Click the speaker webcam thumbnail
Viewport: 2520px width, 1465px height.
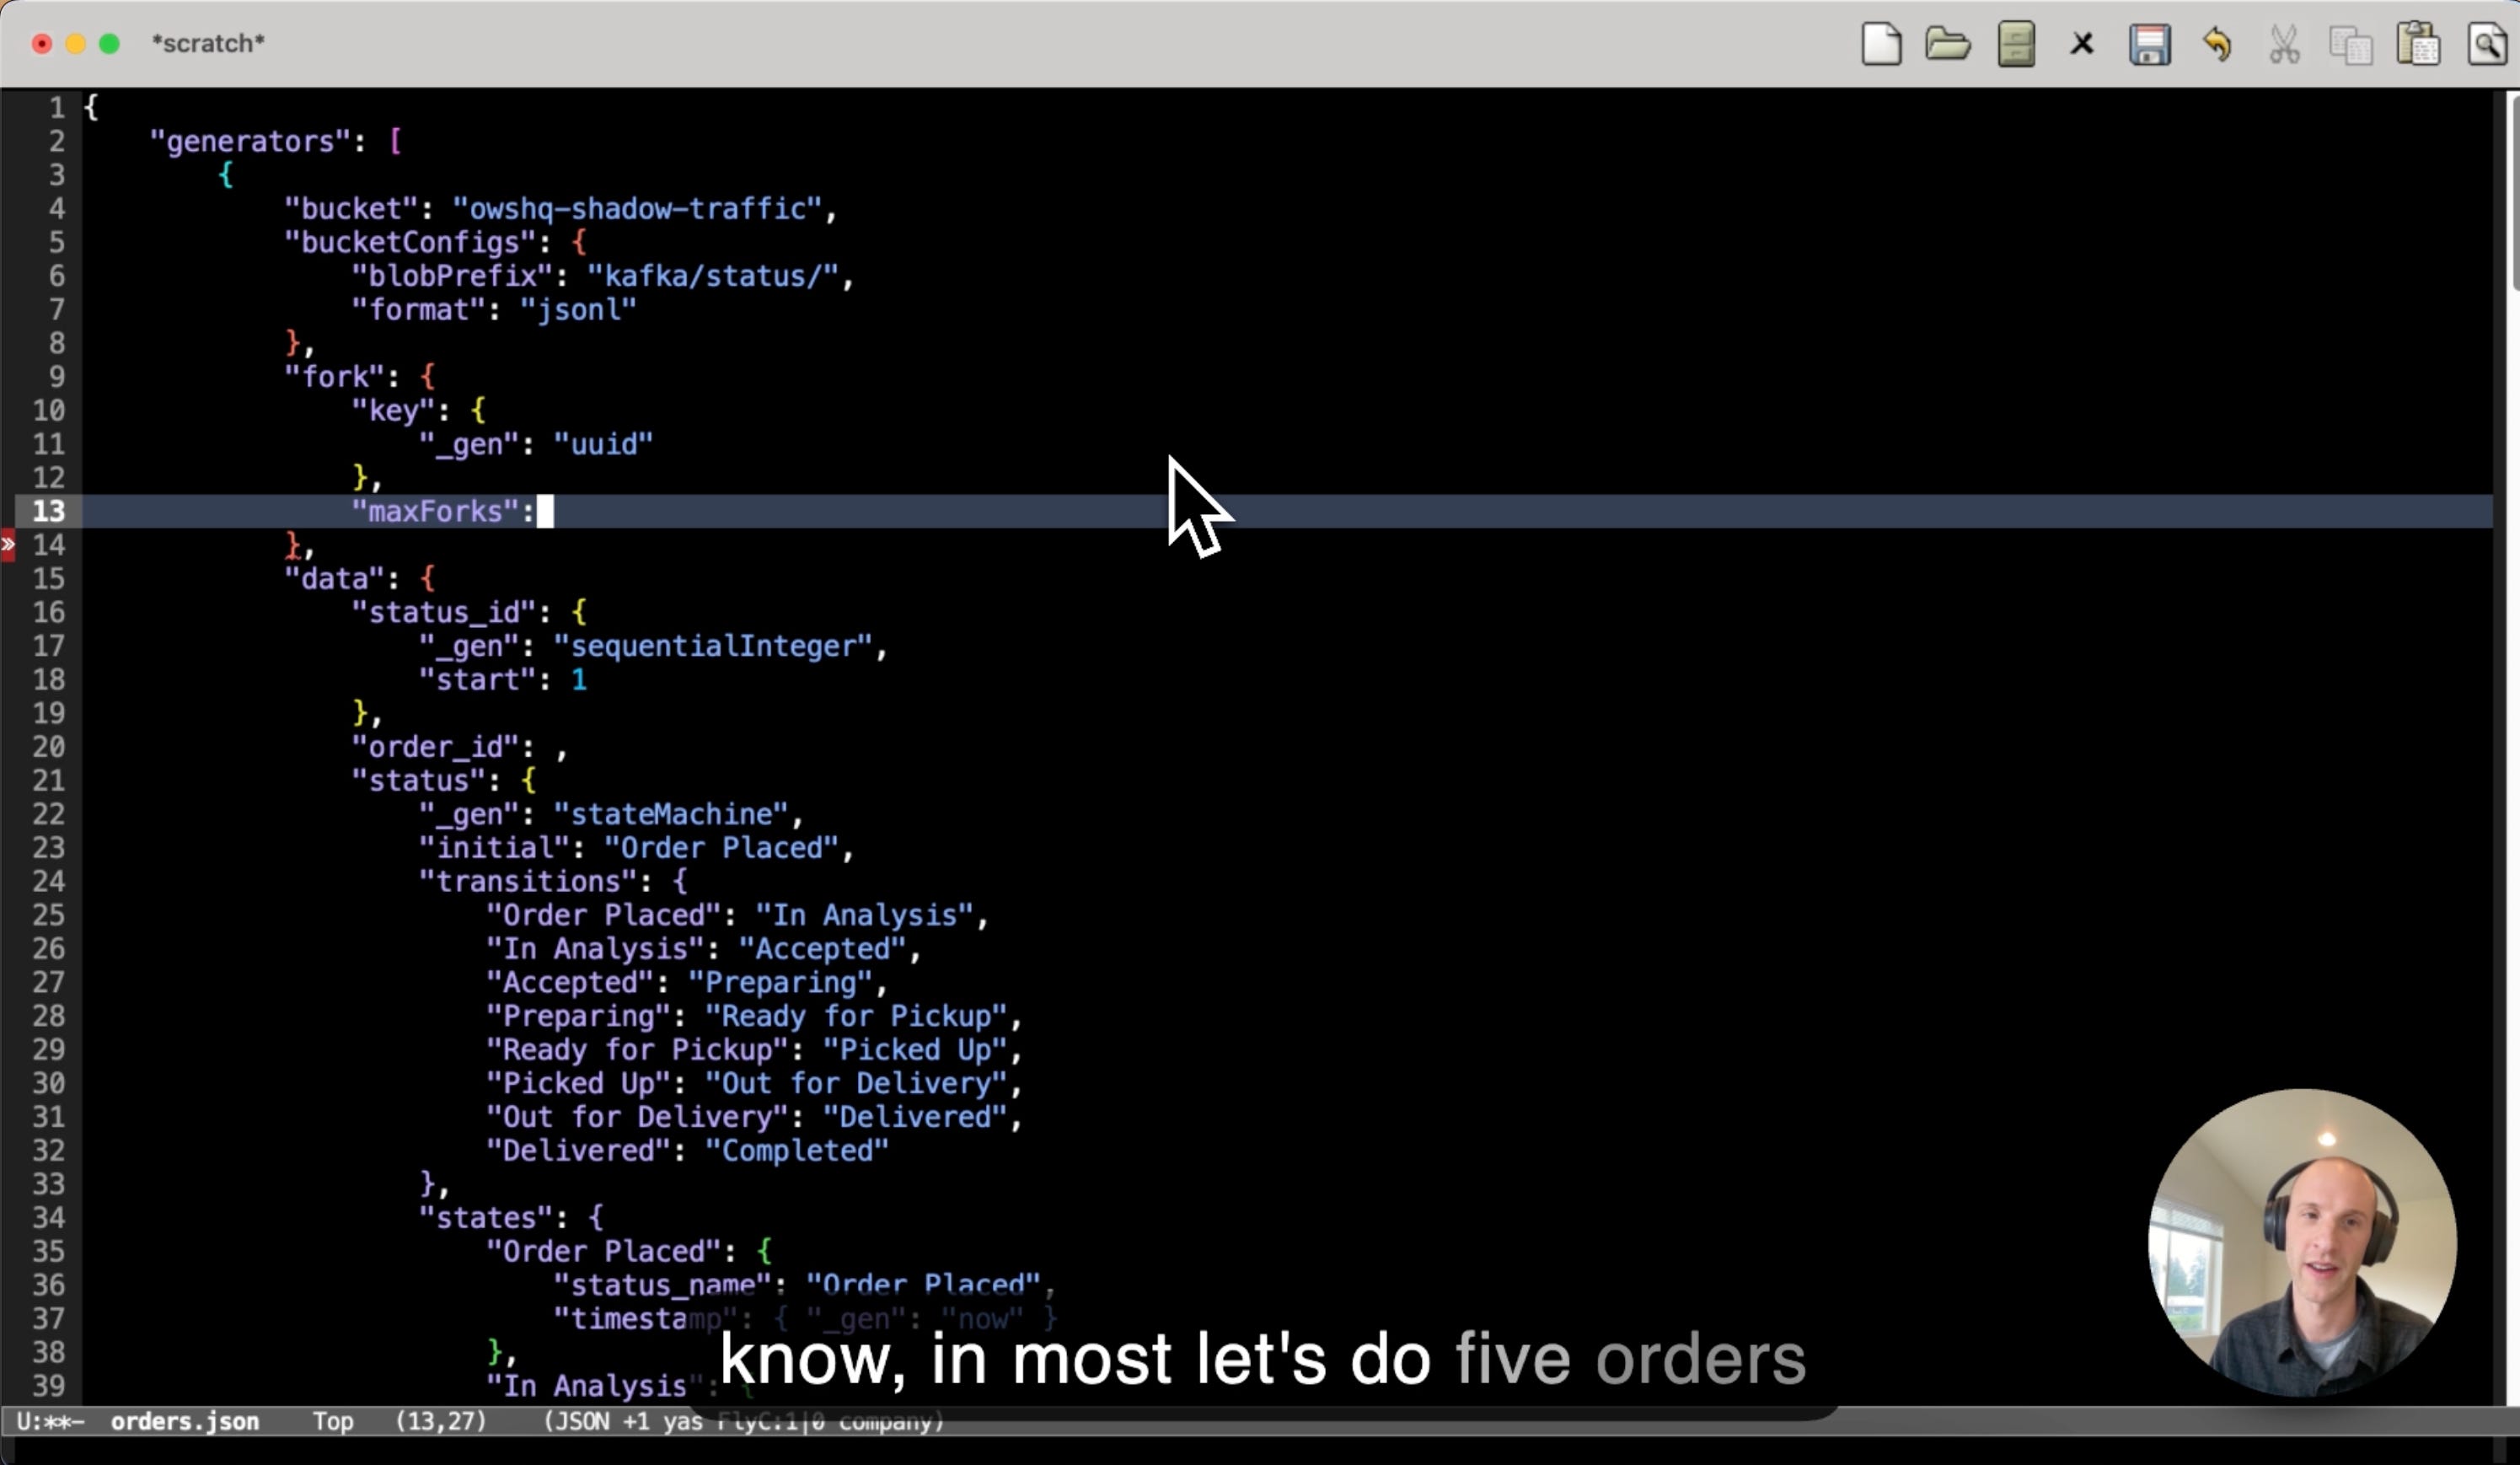(x=2302, y=1242)
